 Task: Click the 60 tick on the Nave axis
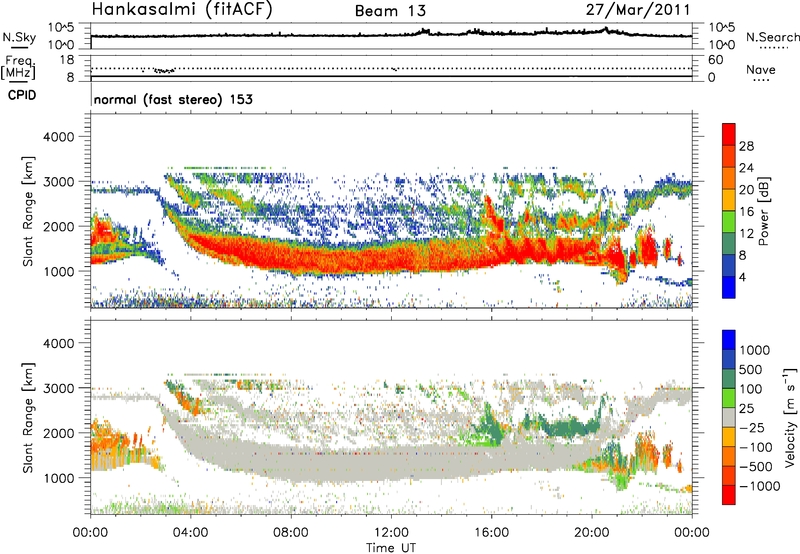[x=715, y=60]
